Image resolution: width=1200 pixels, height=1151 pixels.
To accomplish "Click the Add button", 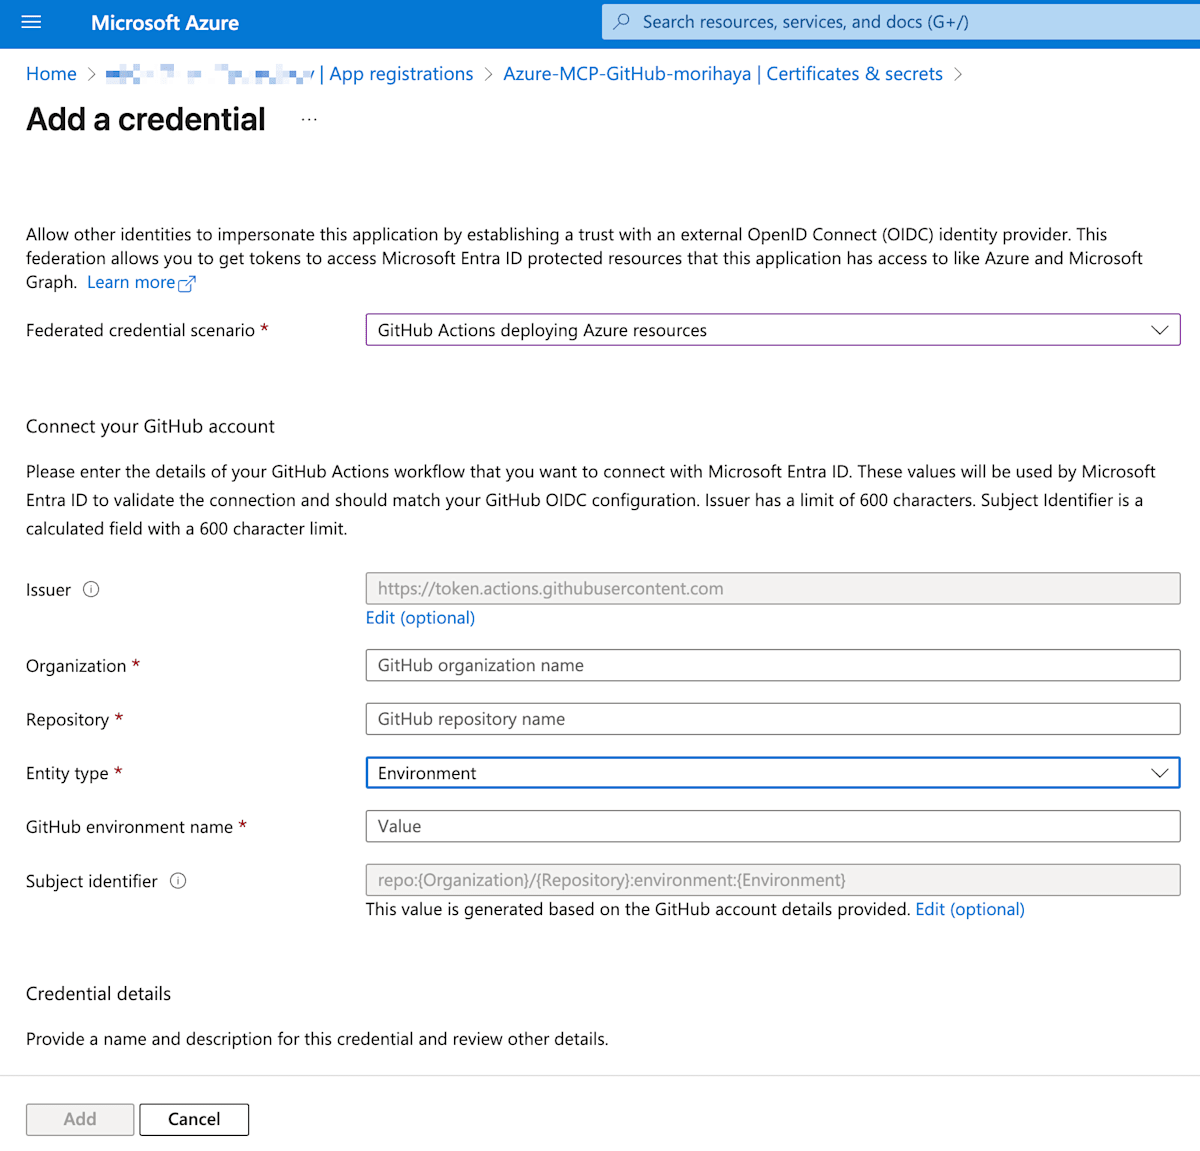I will [x=80, y=1119].
